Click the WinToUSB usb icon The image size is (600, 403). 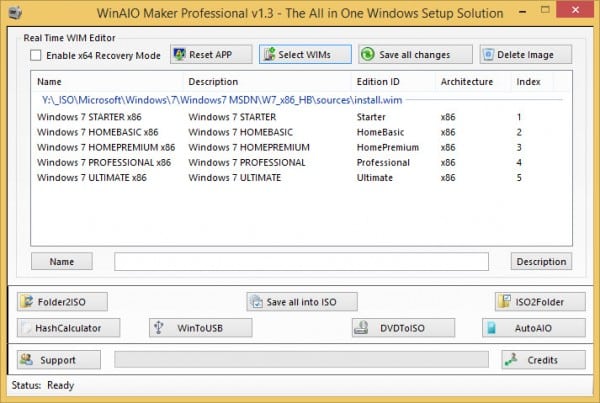point(158,328)
